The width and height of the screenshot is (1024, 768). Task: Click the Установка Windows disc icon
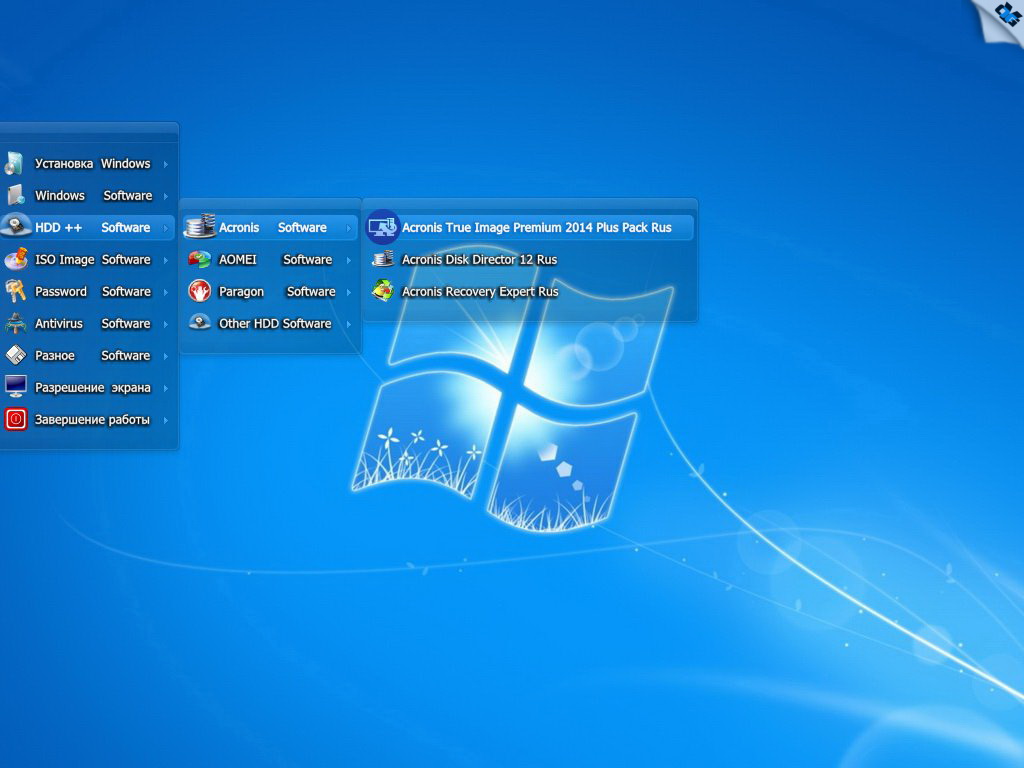(x=14, y=163)
